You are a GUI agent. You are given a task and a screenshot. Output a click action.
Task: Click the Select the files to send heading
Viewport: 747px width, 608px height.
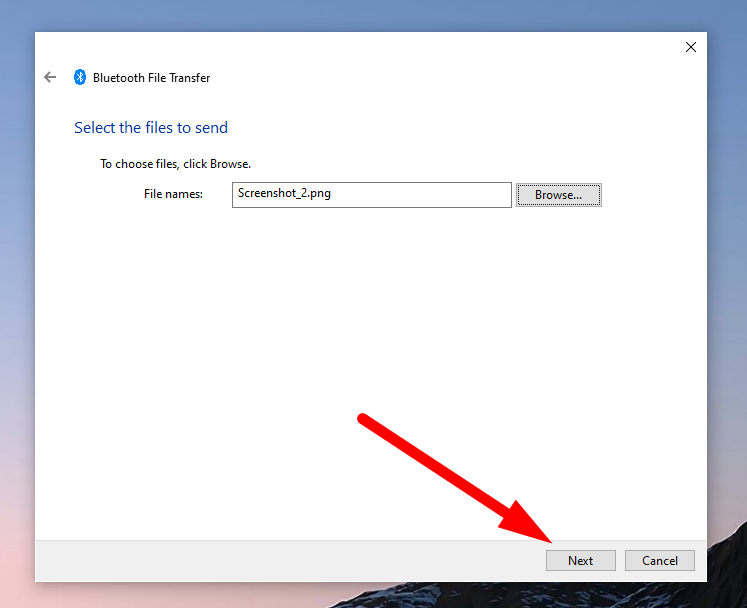(x=151, y=128)
